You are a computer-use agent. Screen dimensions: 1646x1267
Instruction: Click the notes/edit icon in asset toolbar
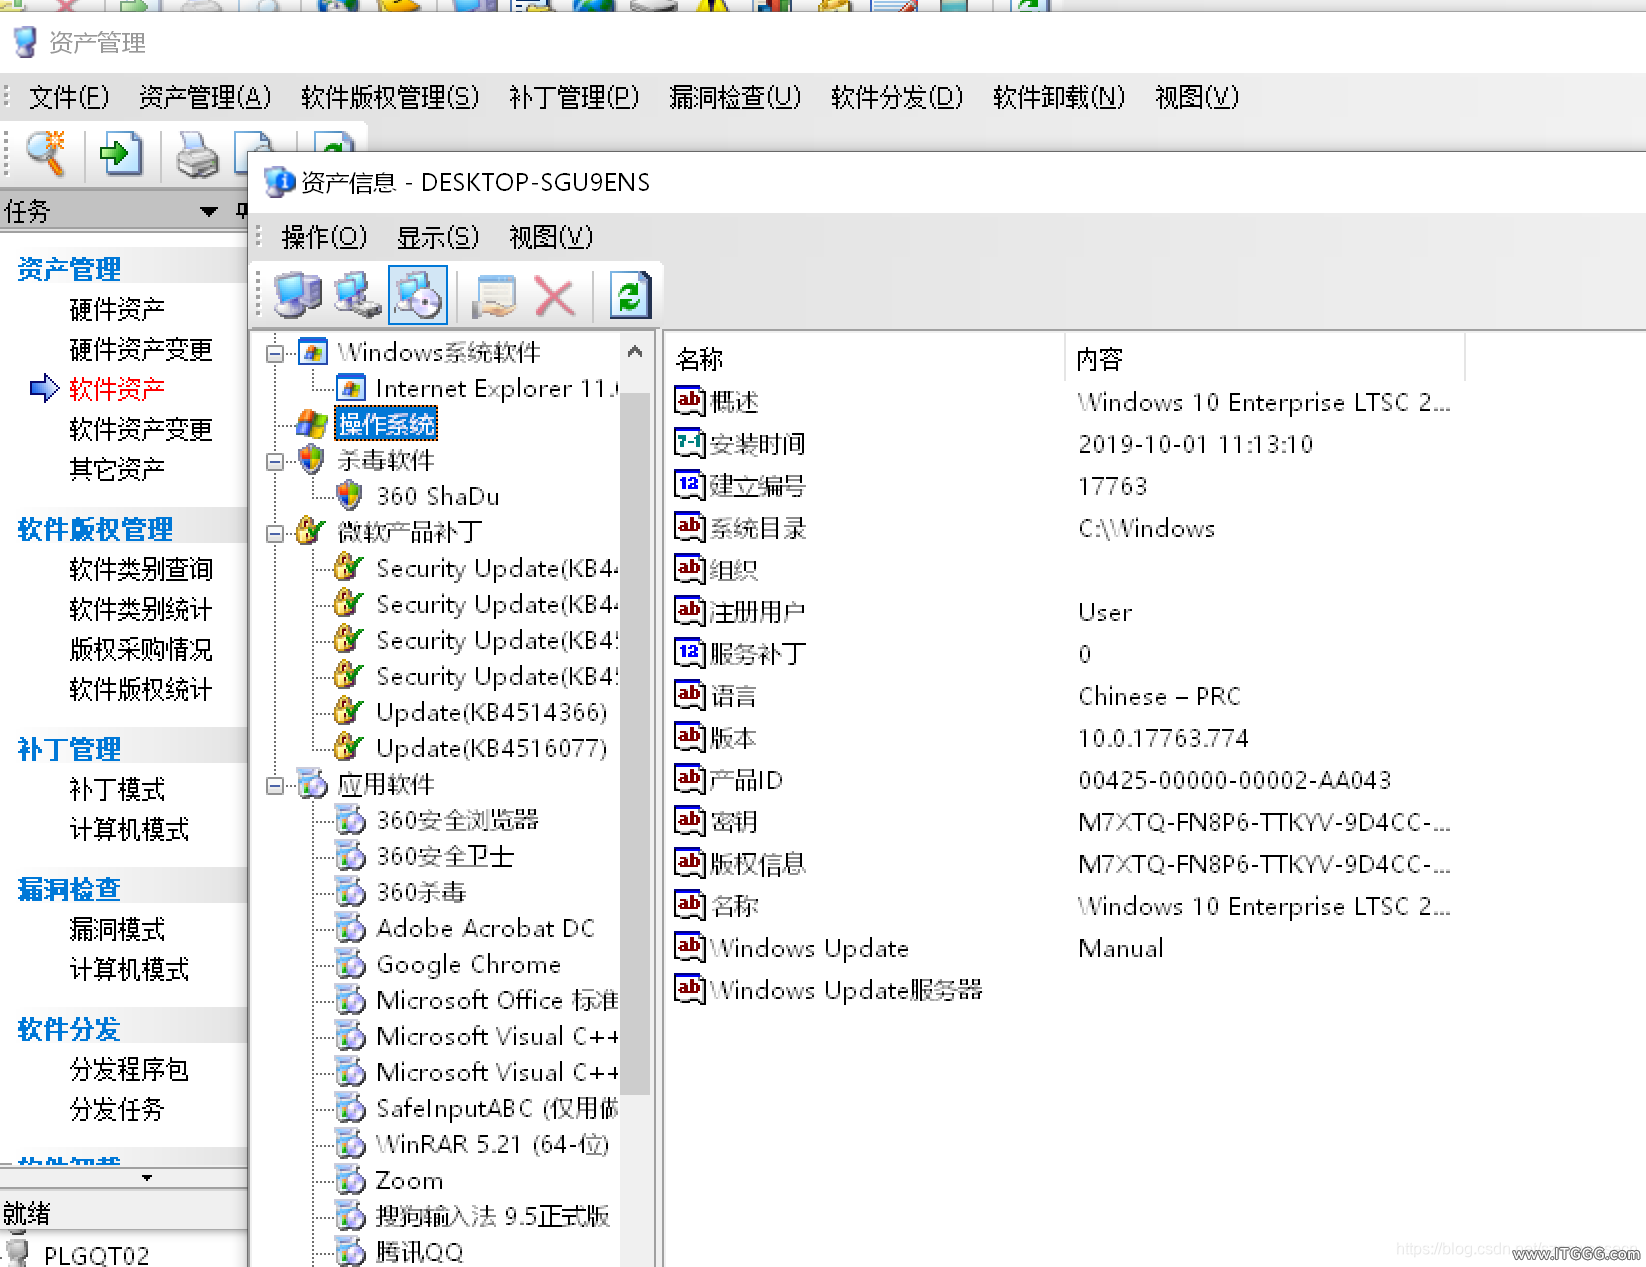coord(494,296)
